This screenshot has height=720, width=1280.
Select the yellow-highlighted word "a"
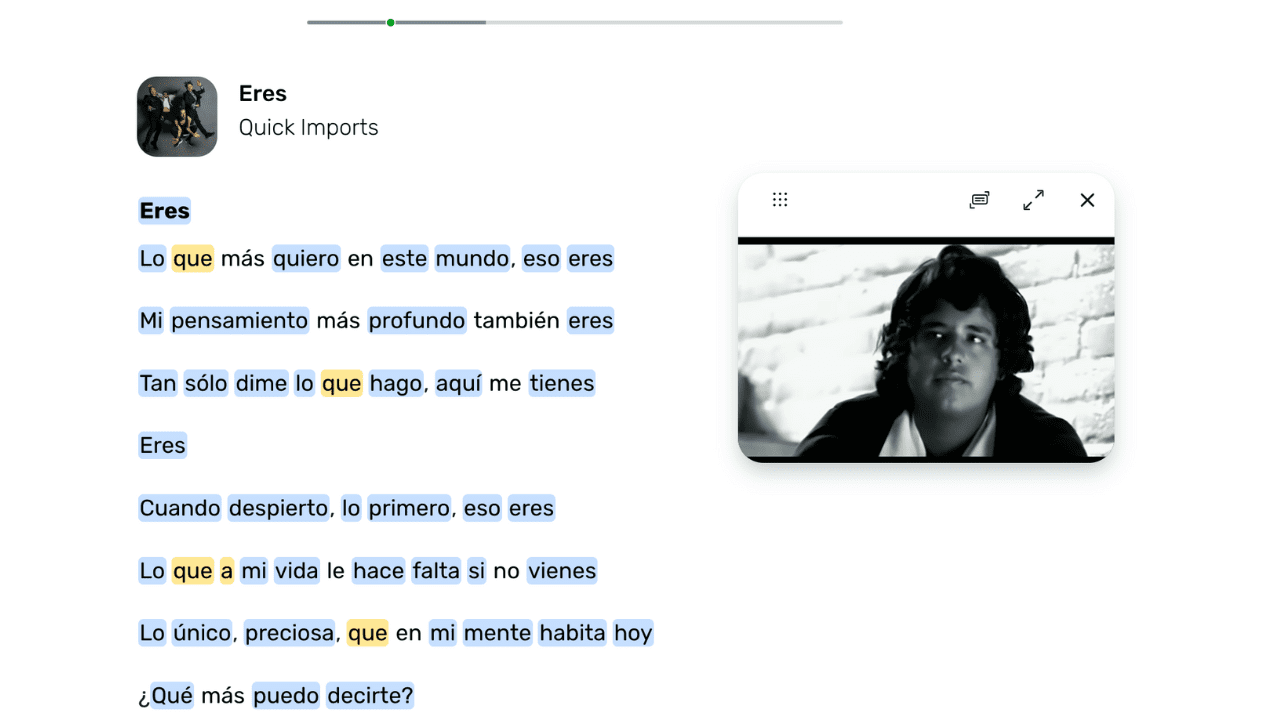click(x=227, y=571)
